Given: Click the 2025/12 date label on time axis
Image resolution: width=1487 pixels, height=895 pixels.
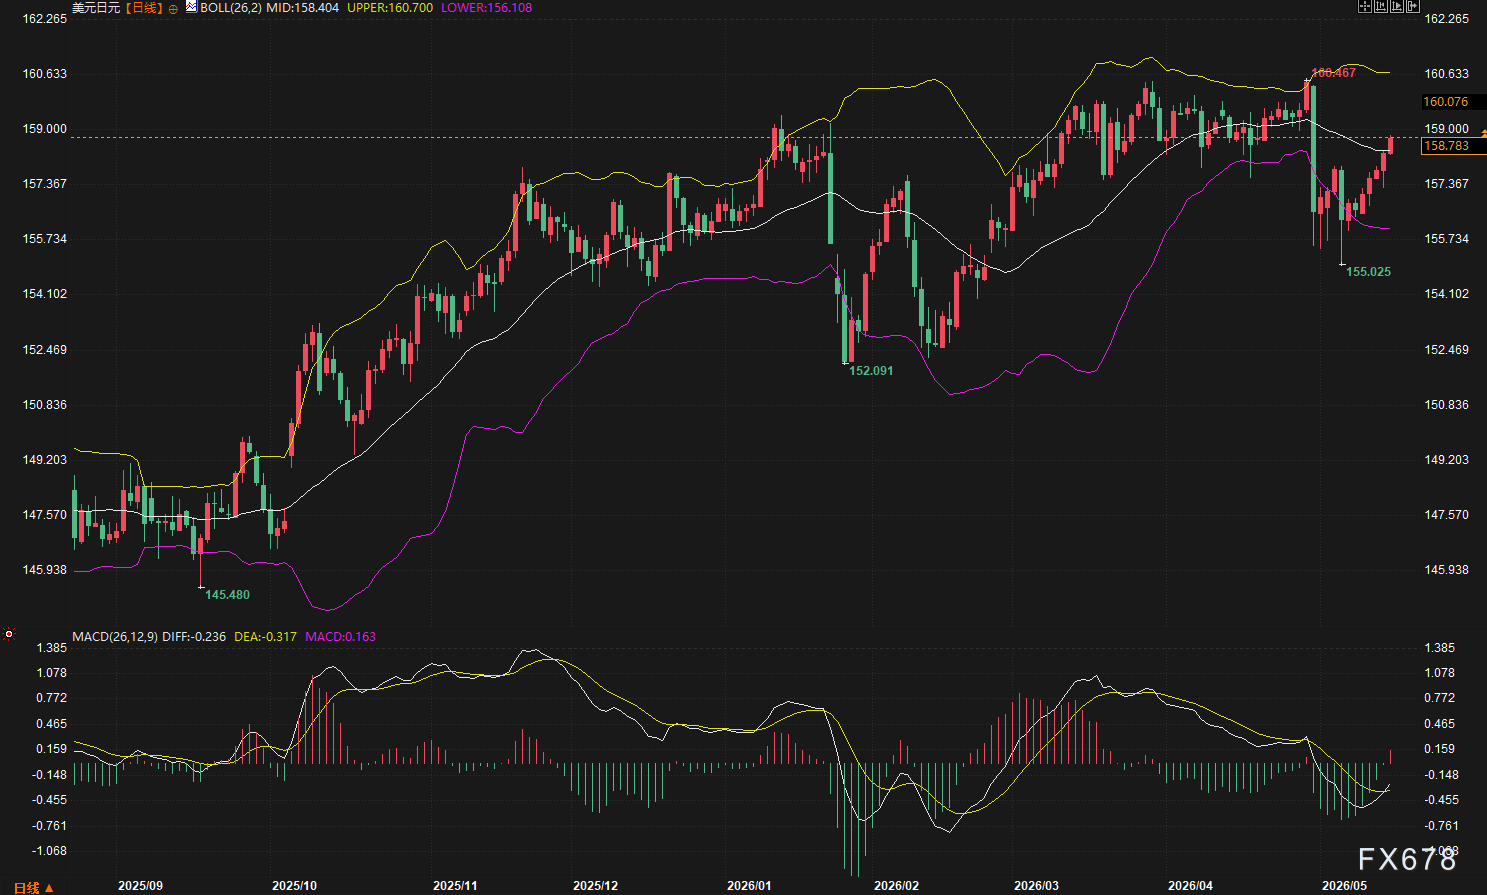Looking at the screenshot, I should click(595, 886).
